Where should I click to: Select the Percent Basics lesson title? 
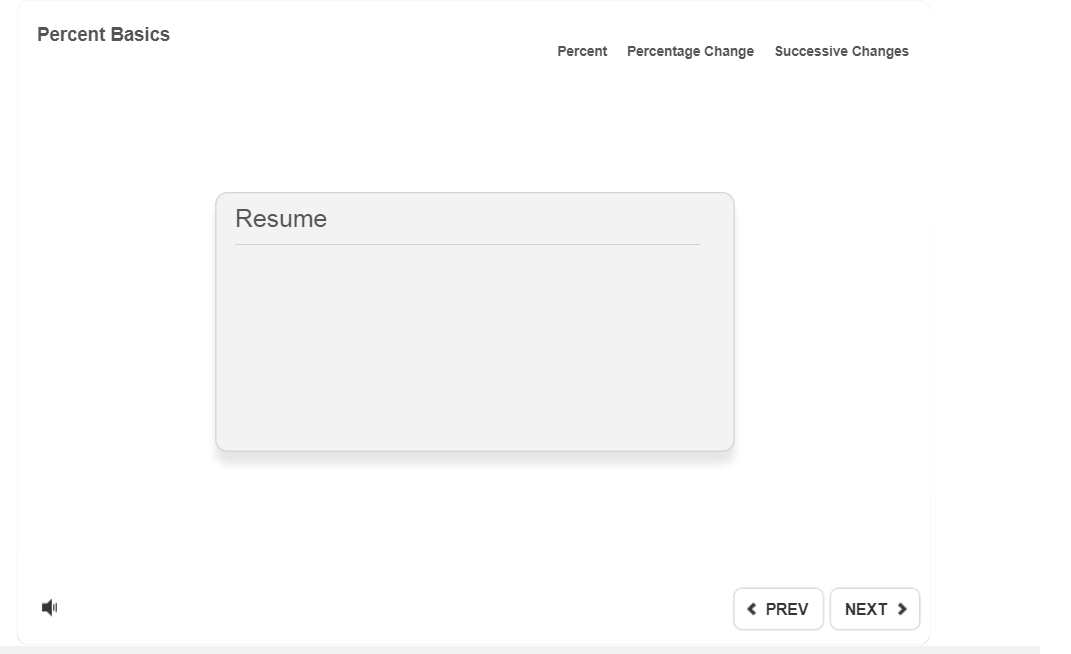point(103,35)
